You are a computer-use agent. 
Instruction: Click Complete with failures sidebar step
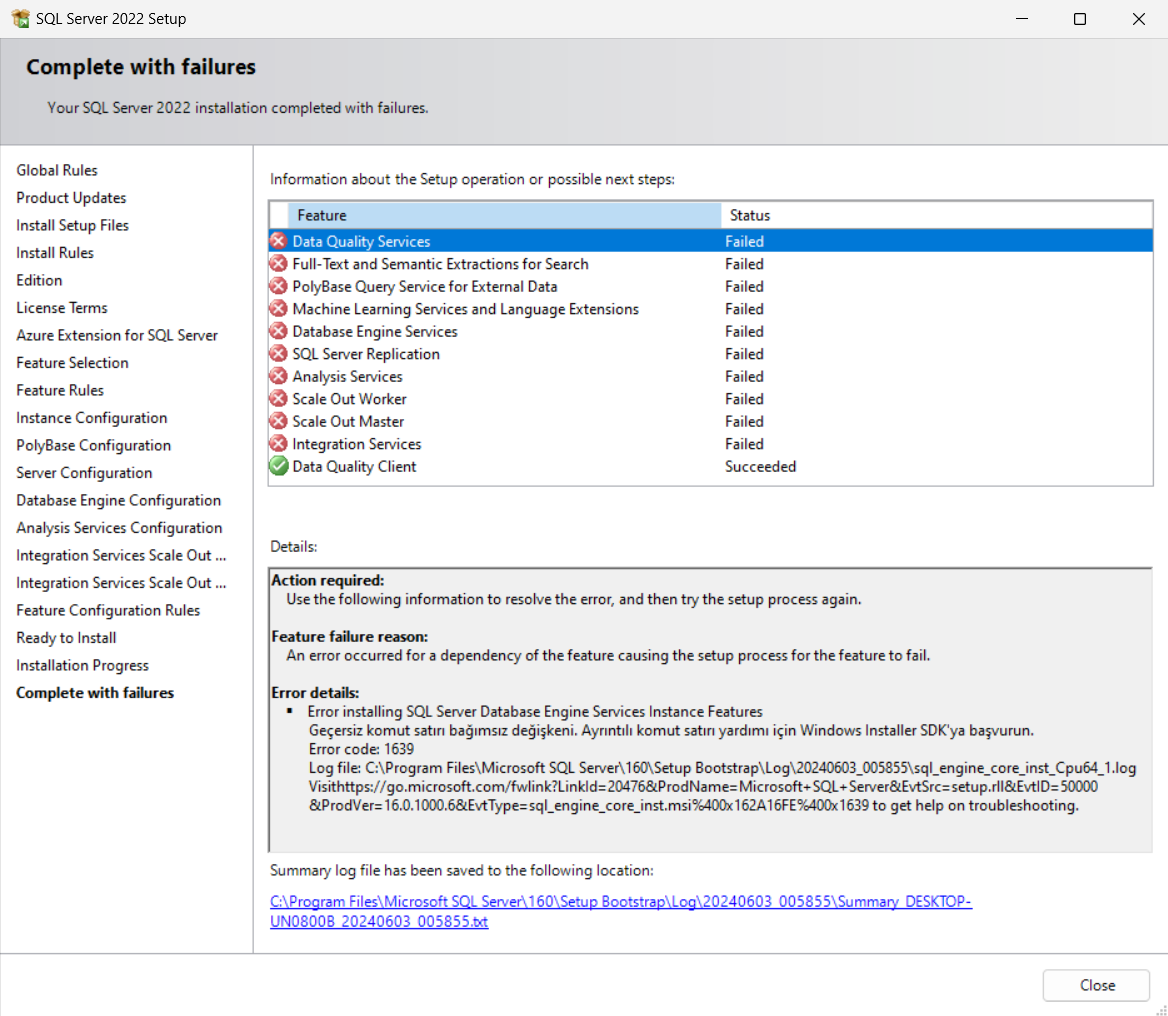coord(95,693)
